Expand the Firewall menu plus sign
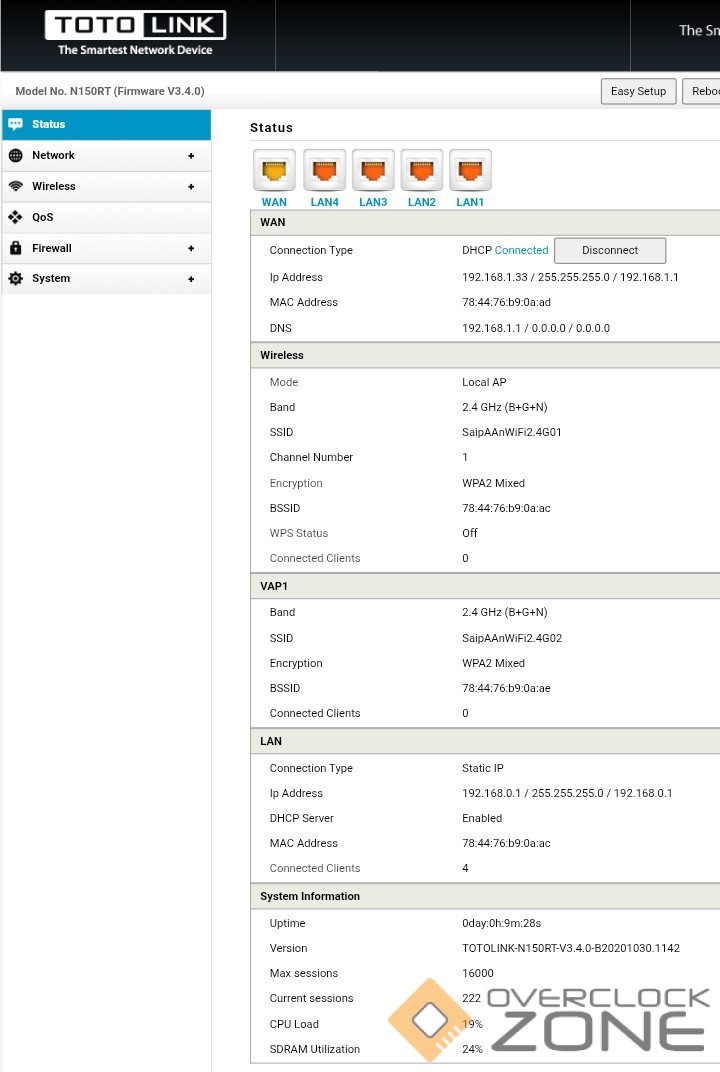 pos(191,249)
